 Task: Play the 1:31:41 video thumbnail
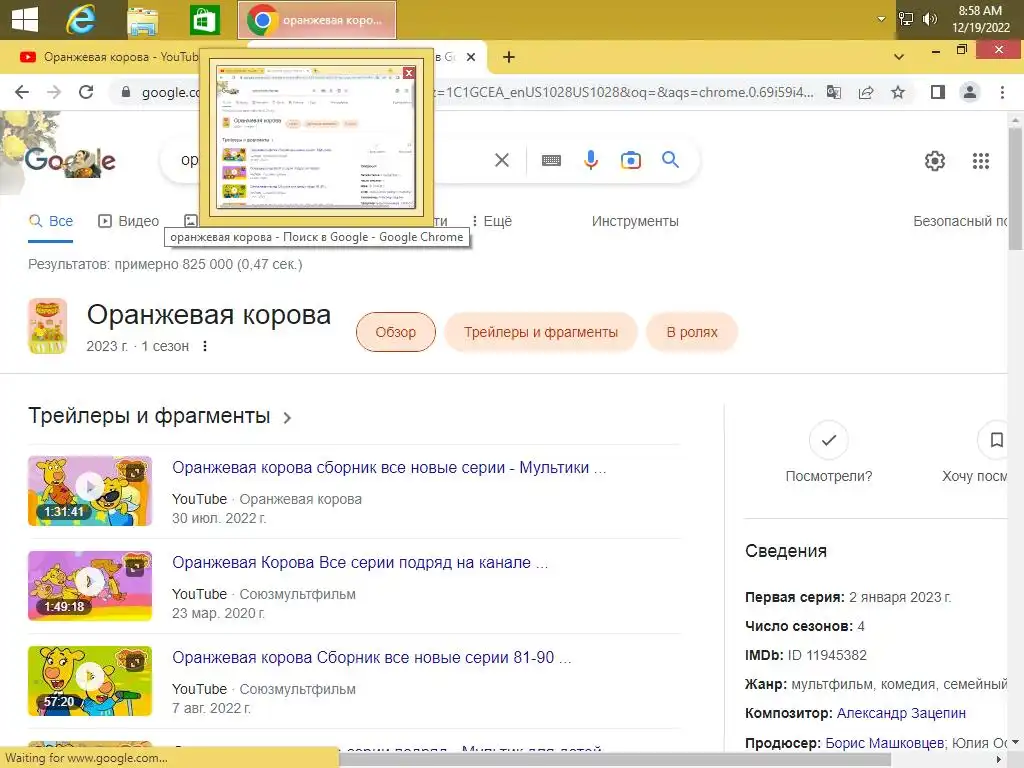click(x=90, y=490)
